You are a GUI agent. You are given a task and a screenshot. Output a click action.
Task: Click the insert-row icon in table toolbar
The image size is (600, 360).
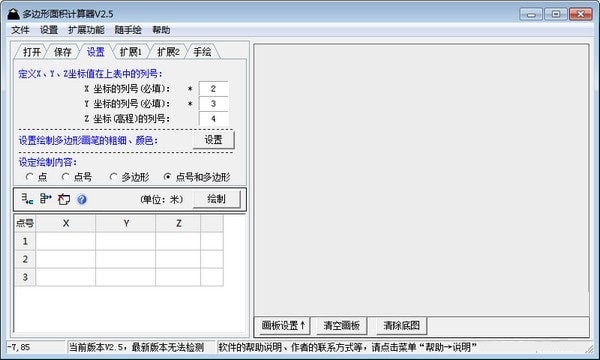[27, 199]
